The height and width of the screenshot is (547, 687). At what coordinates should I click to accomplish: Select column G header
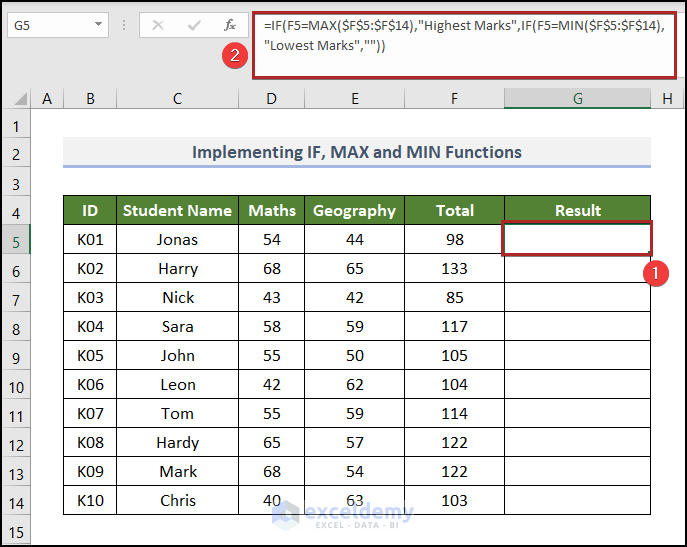[x=577, y=97]
